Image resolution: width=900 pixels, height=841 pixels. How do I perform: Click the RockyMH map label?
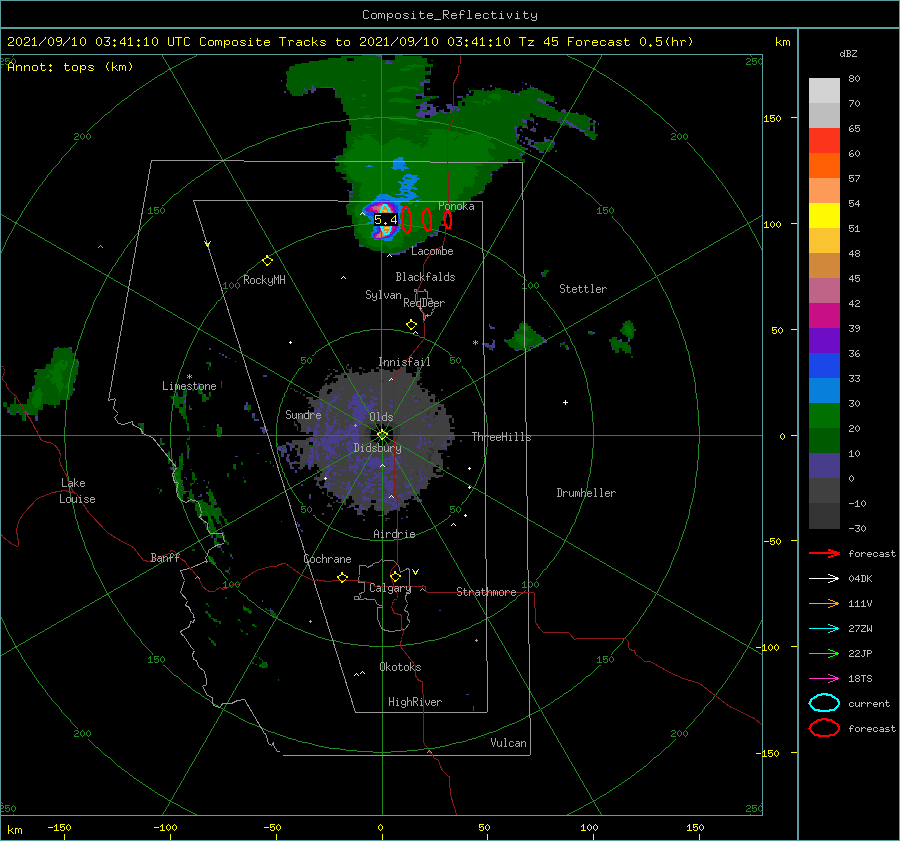click(x=264, y=280)
